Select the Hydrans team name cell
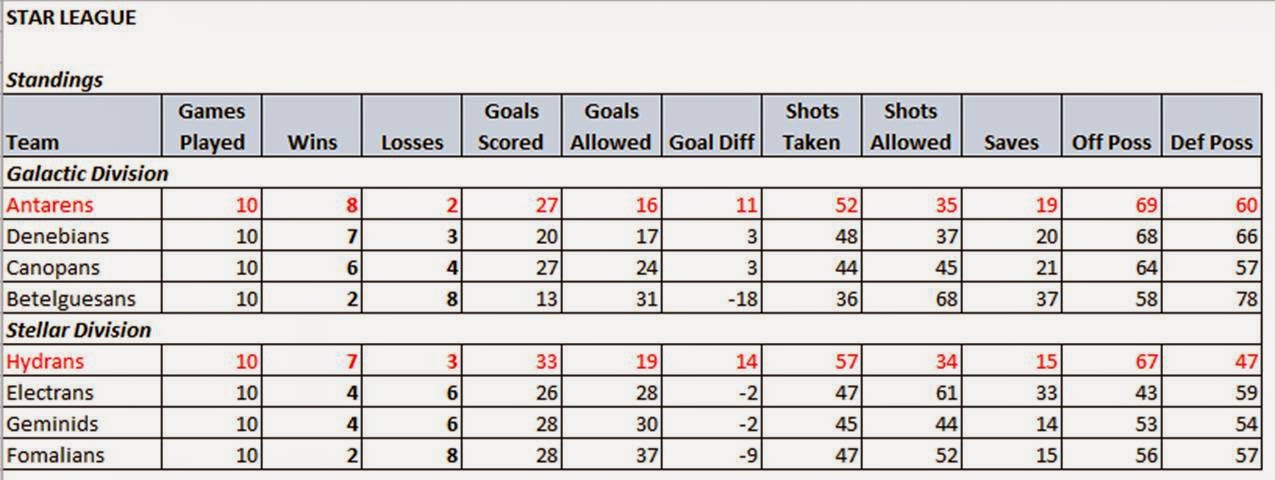 pos(82,361)
